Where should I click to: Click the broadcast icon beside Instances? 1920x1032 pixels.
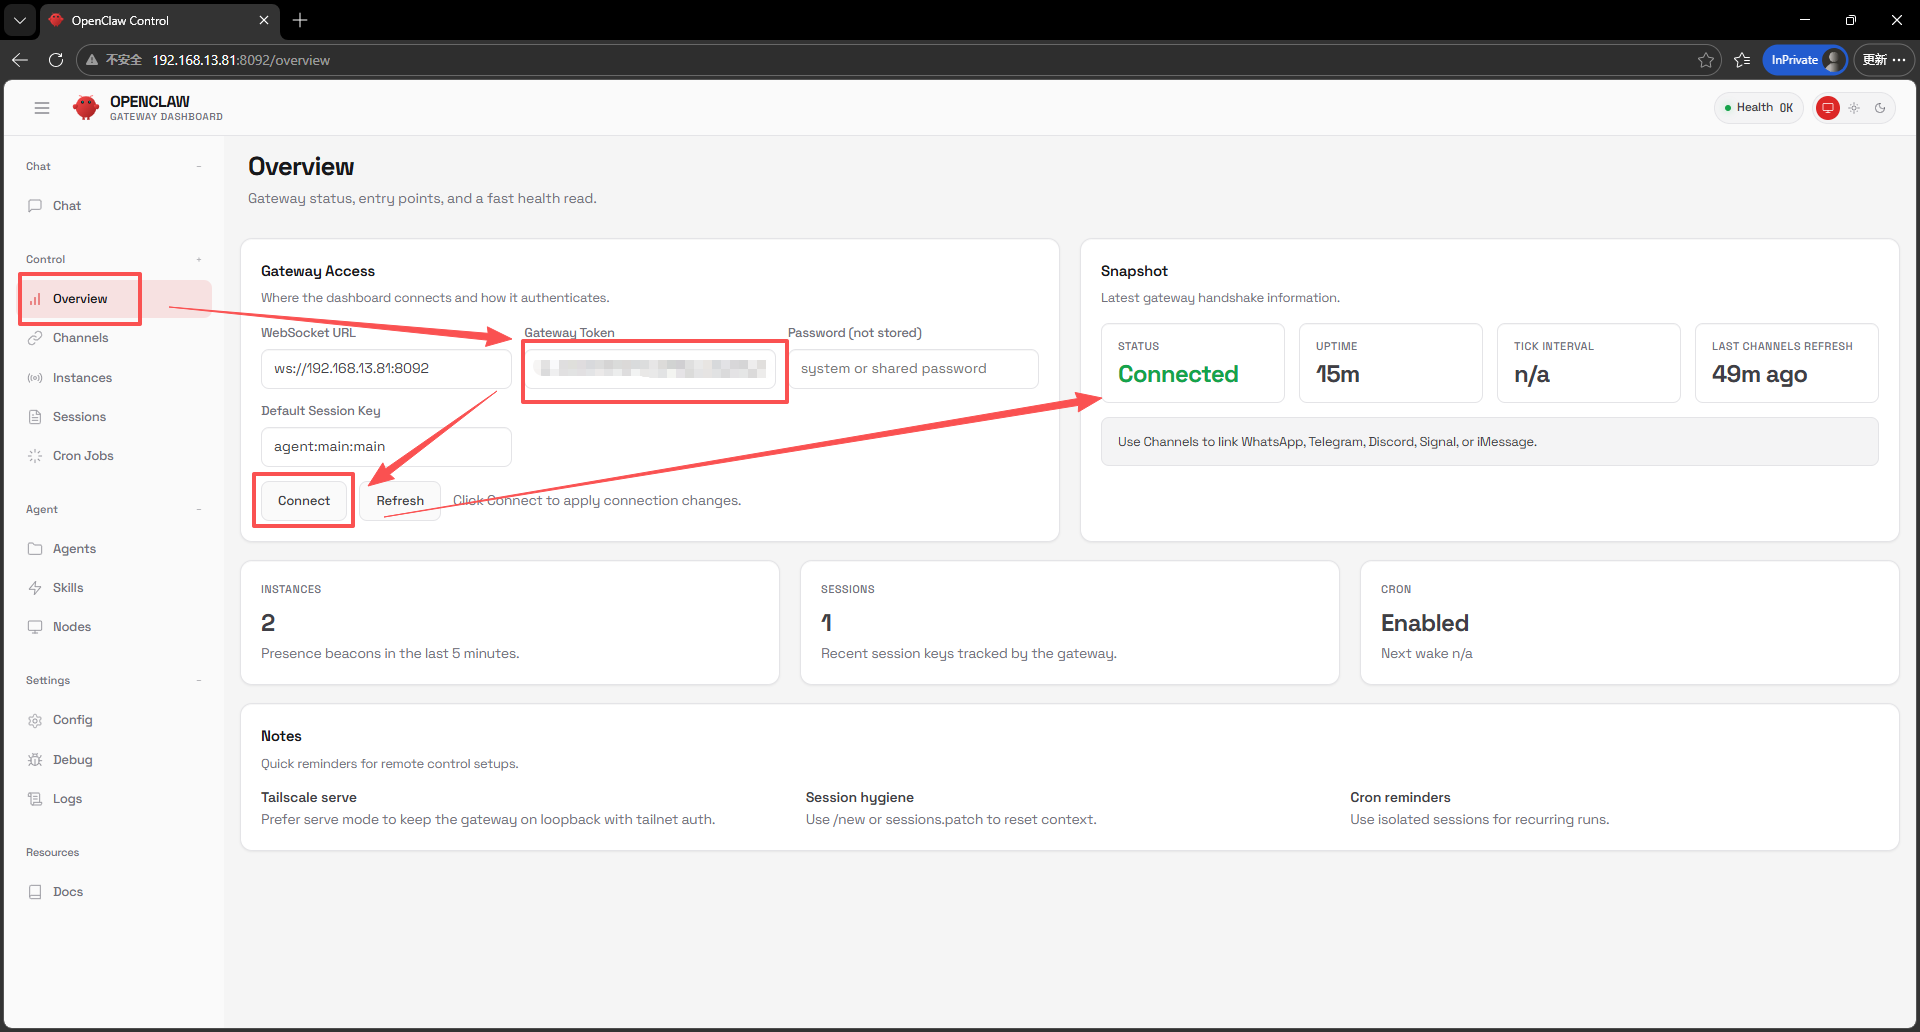point(35,378)
